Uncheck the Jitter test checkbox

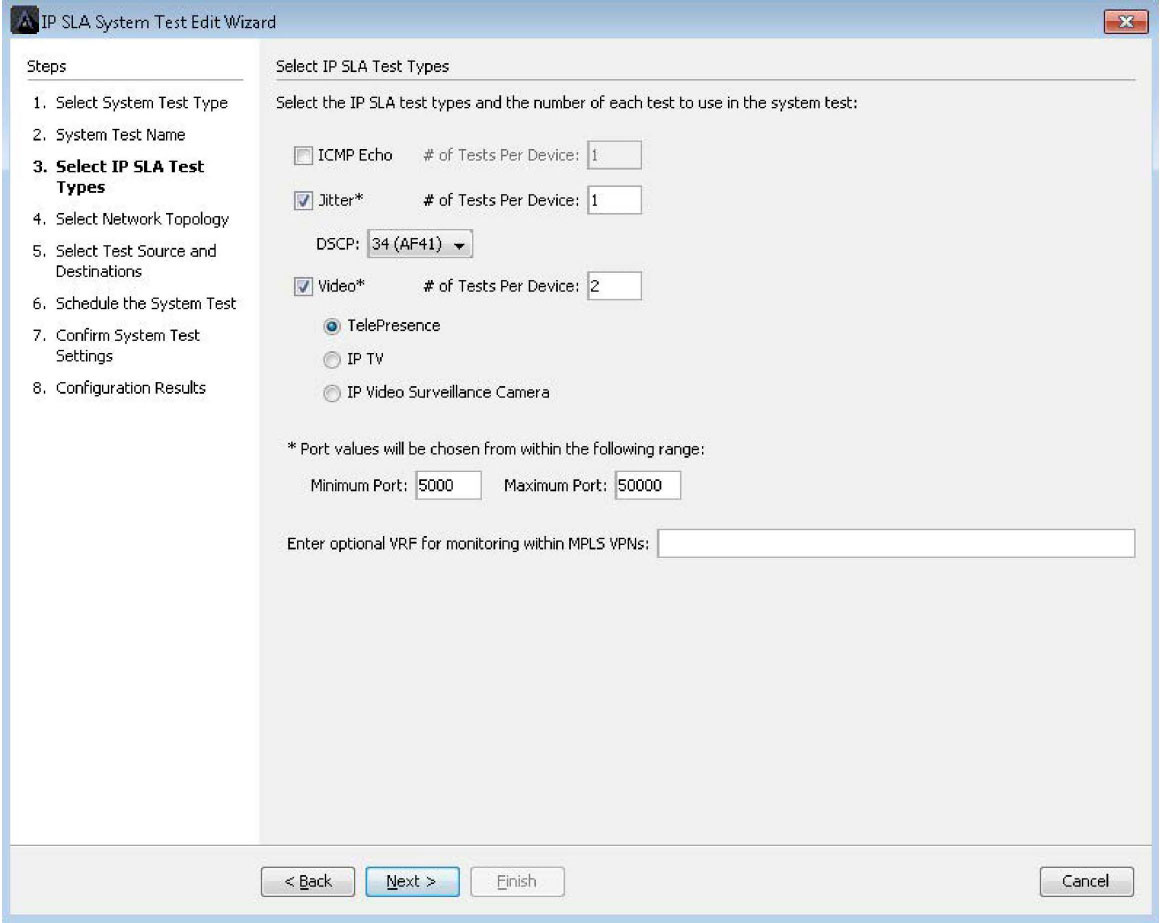point(302,200)
